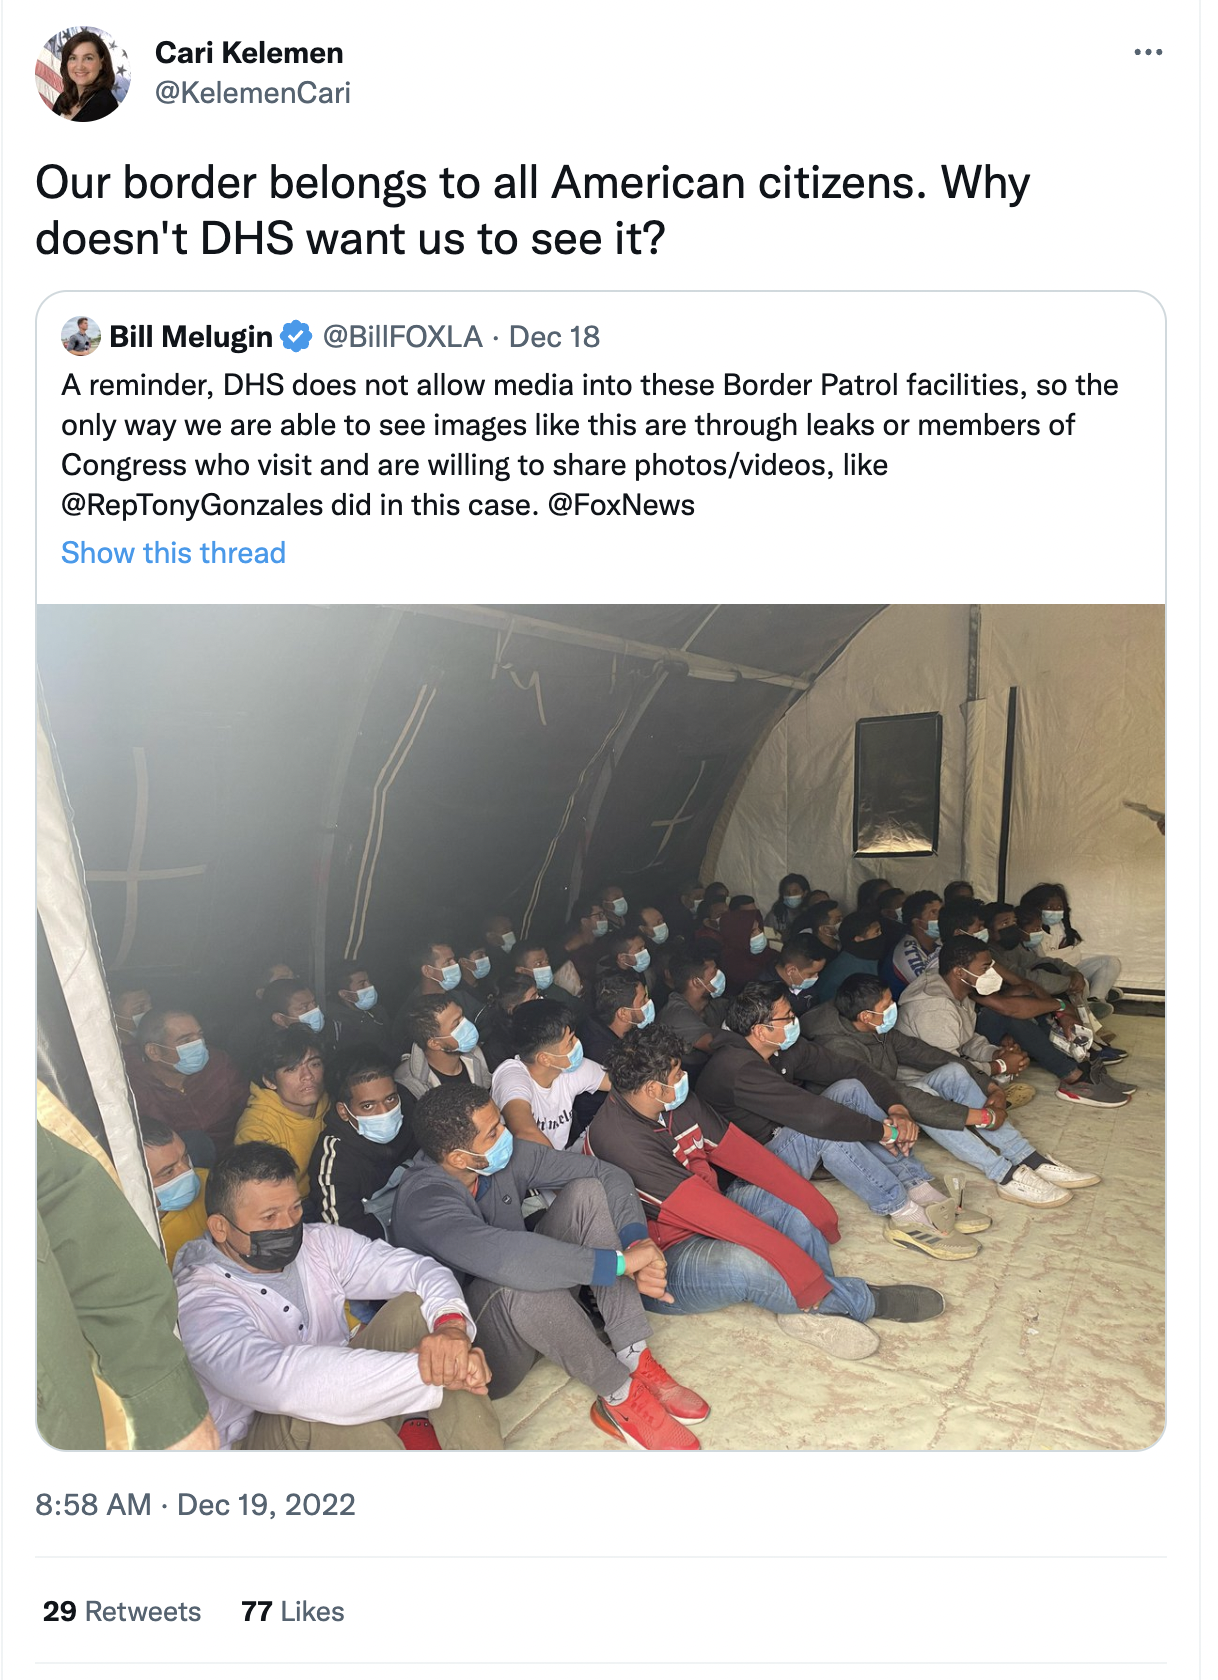Open the @KelemenCari handle
The width and height of the screenshot is (1218, 1680).
[253, 93]
